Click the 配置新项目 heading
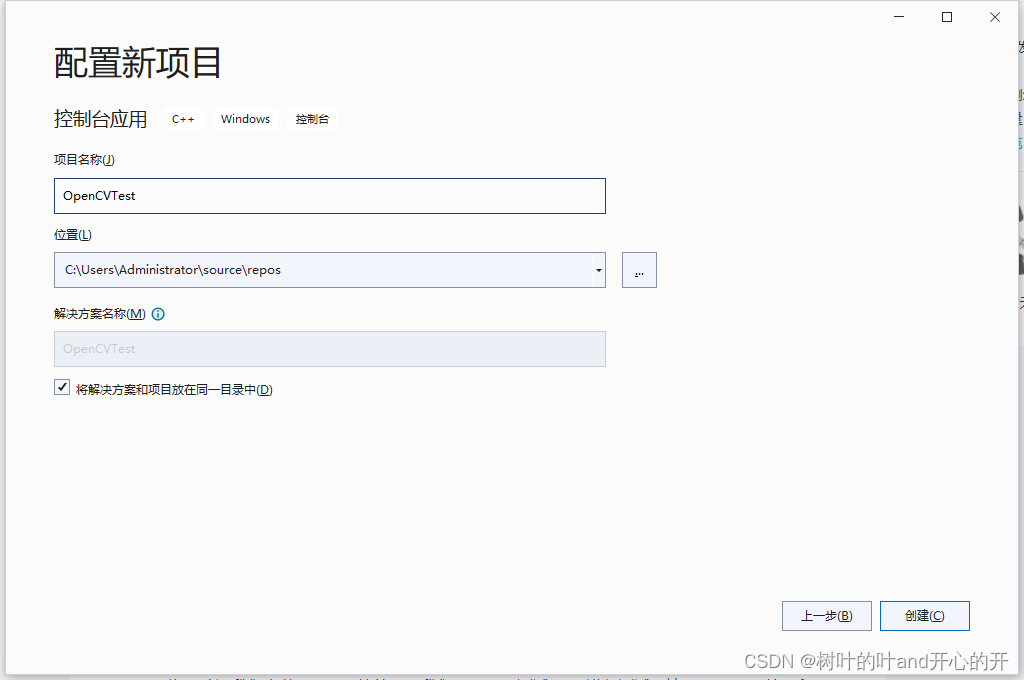Image resolution: width=1024 pixels, height=680 pixels. (x=137, y=63)
